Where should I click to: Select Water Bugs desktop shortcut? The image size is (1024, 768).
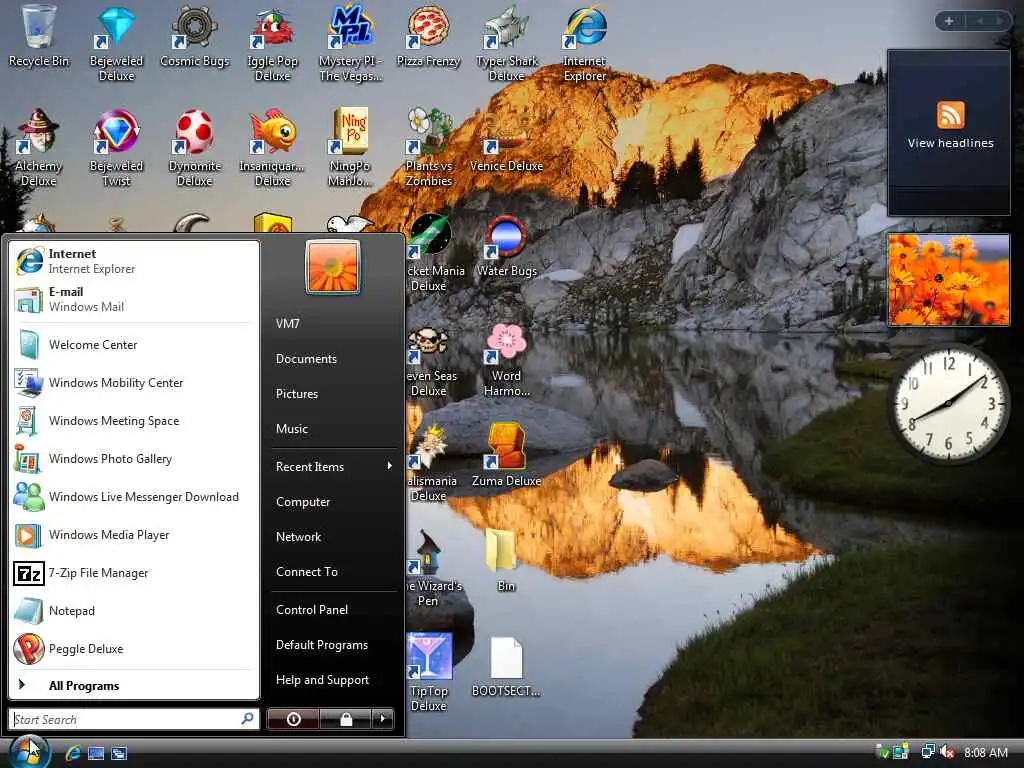507,247
